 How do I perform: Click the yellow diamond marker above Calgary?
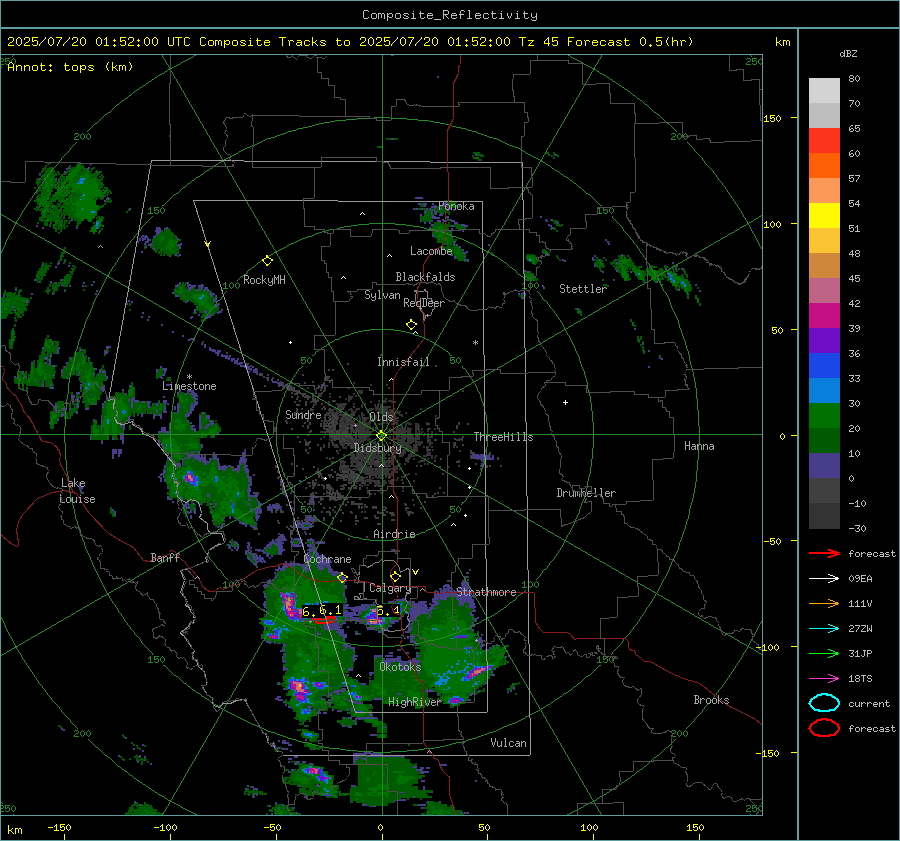(x=395, y=576)
